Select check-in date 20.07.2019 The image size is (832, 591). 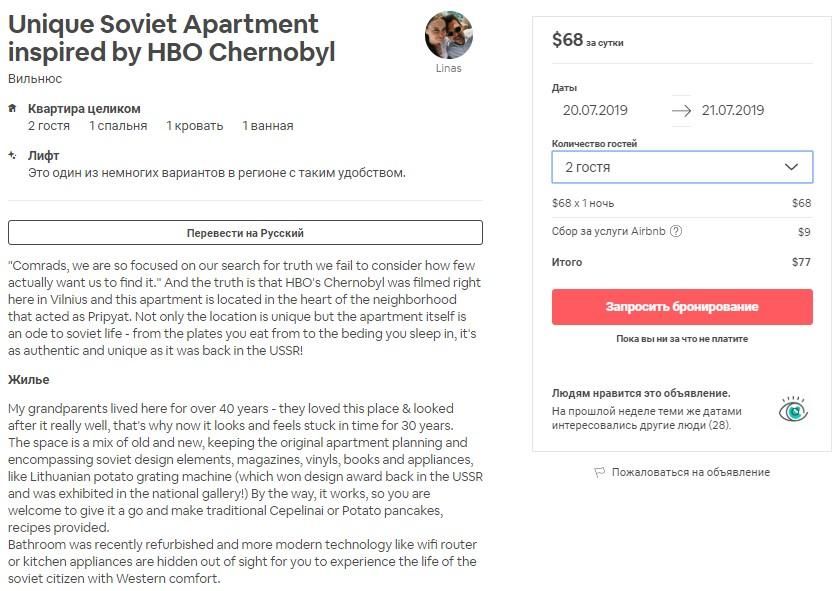click(x=595, y=110)
